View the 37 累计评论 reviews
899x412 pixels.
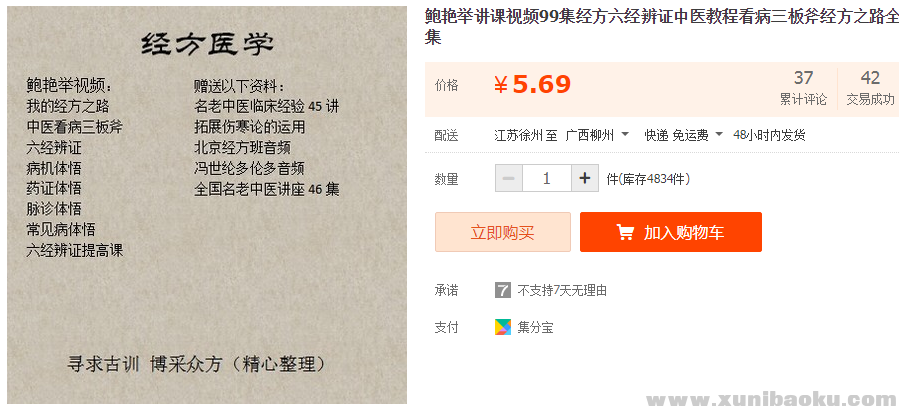tap(803, 88)
